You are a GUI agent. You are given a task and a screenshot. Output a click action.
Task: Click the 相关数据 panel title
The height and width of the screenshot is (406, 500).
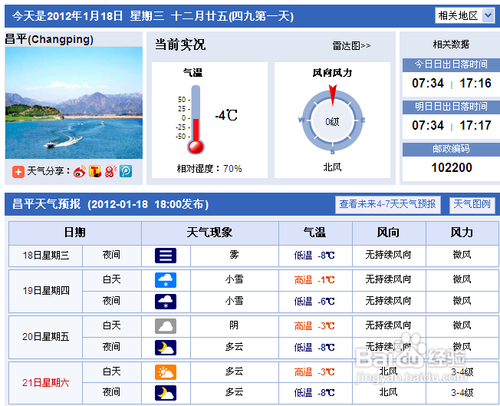pos(451,44)
